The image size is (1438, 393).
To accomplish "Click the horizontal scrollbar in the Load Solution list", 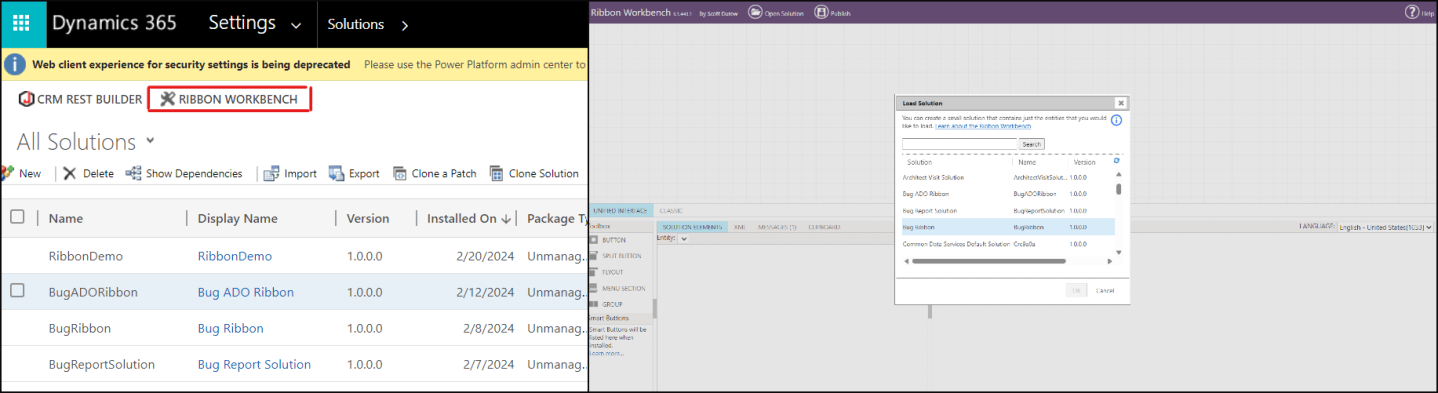I will tap(988, 261).
